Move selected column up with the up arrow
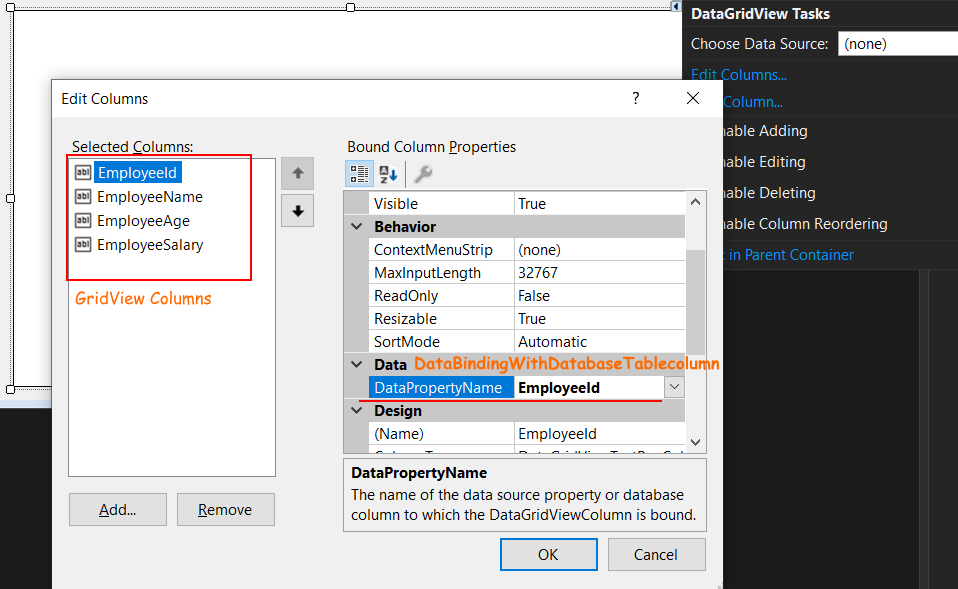Viewport: 958px width, 589px height. (296, 172)
